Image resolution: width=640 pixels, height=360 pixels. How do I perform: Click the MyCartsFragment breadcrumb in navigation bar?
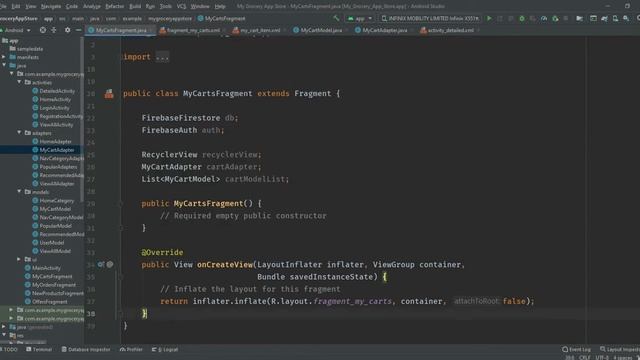point(221,18)
